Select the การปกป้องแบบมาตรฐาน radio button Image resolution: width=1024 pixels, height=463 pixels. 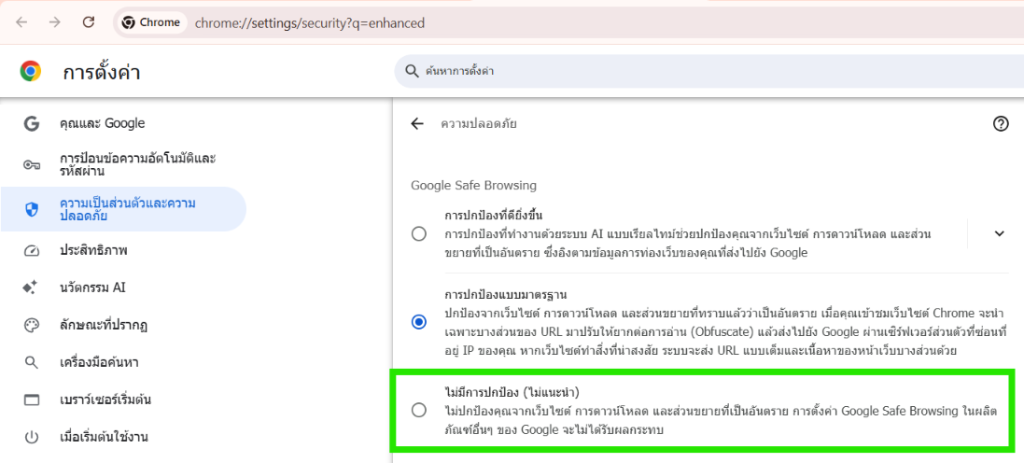coord(419,322)
